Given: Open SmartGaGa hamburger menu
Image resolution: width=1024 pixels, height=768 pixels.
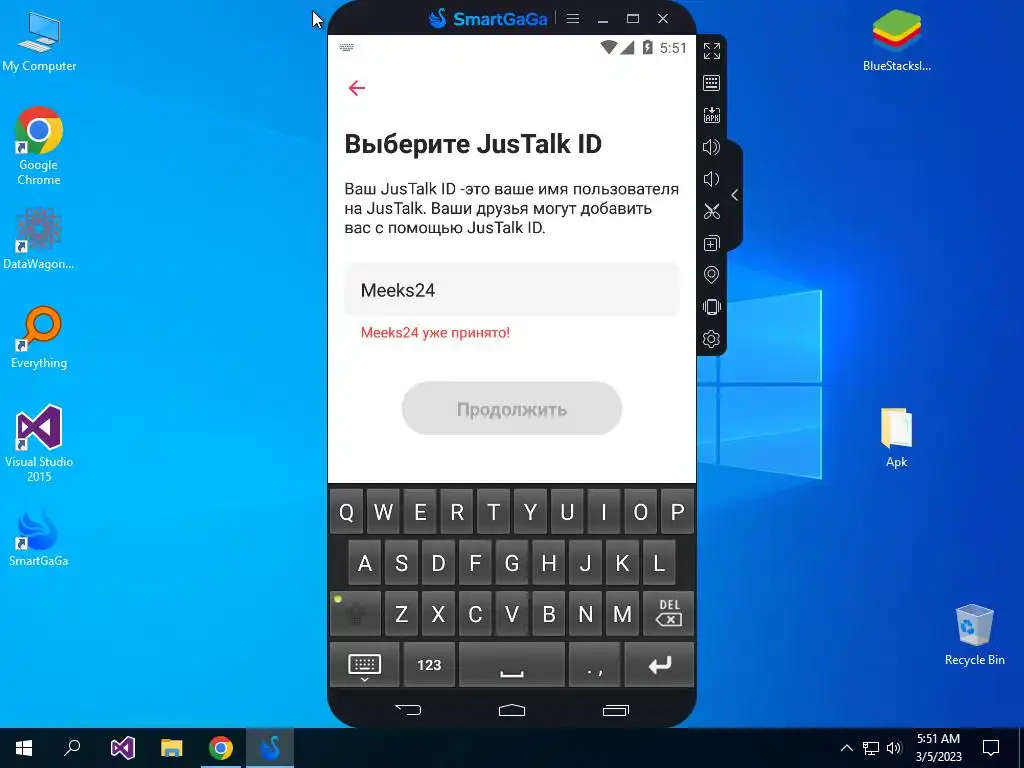Looking at the screenshot, I should coord(573,18).
